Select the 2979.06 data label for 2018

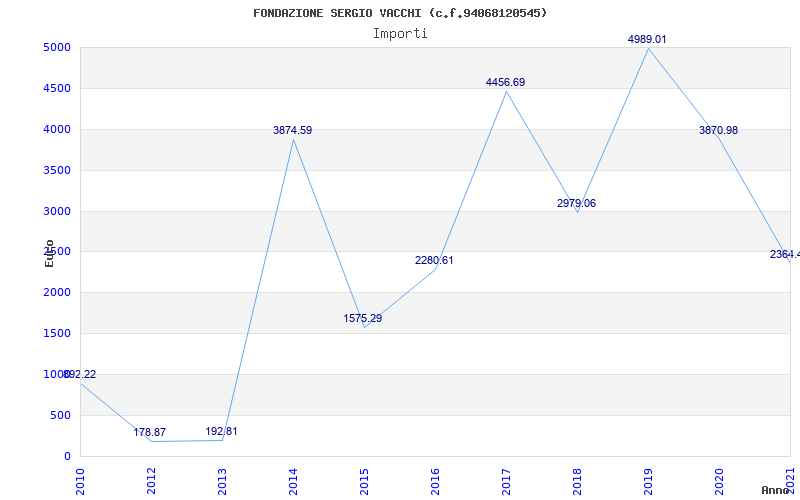click(x=576, y=203)
